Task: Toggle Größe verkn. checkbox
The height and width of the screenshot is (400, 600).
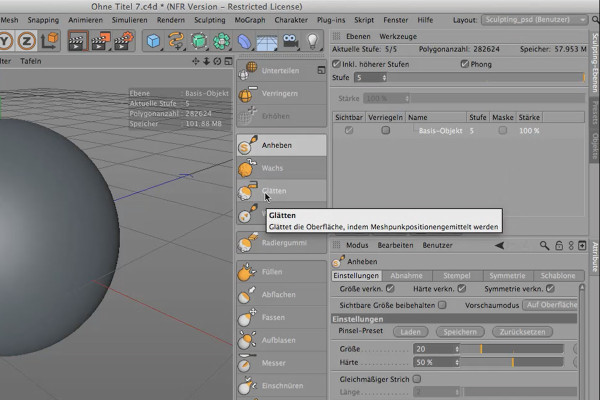Action: (x=390, y=289)
